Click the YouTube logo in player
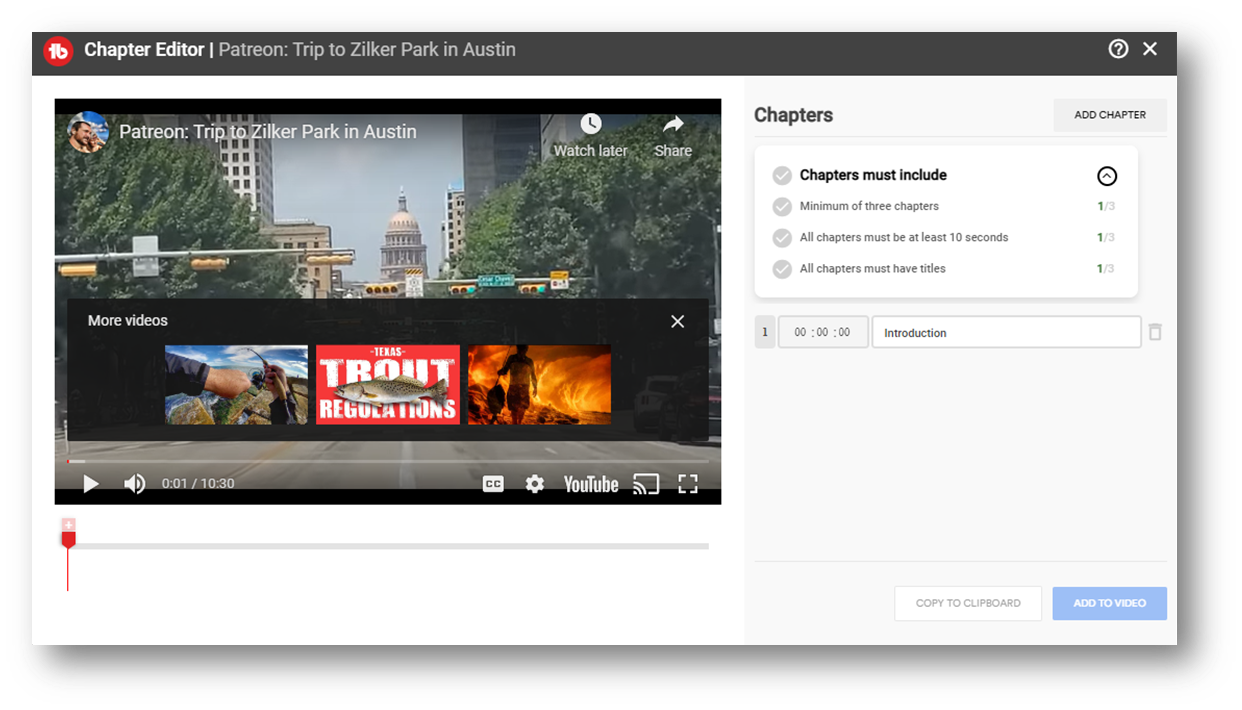Viewport: 1242px width, 710px height. pos(591,484)
